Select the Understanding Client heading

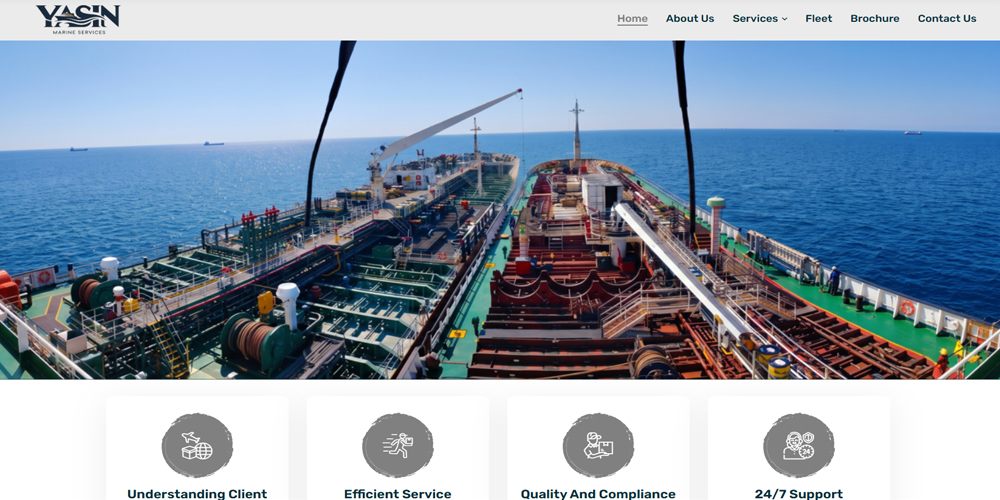[197, 494]
